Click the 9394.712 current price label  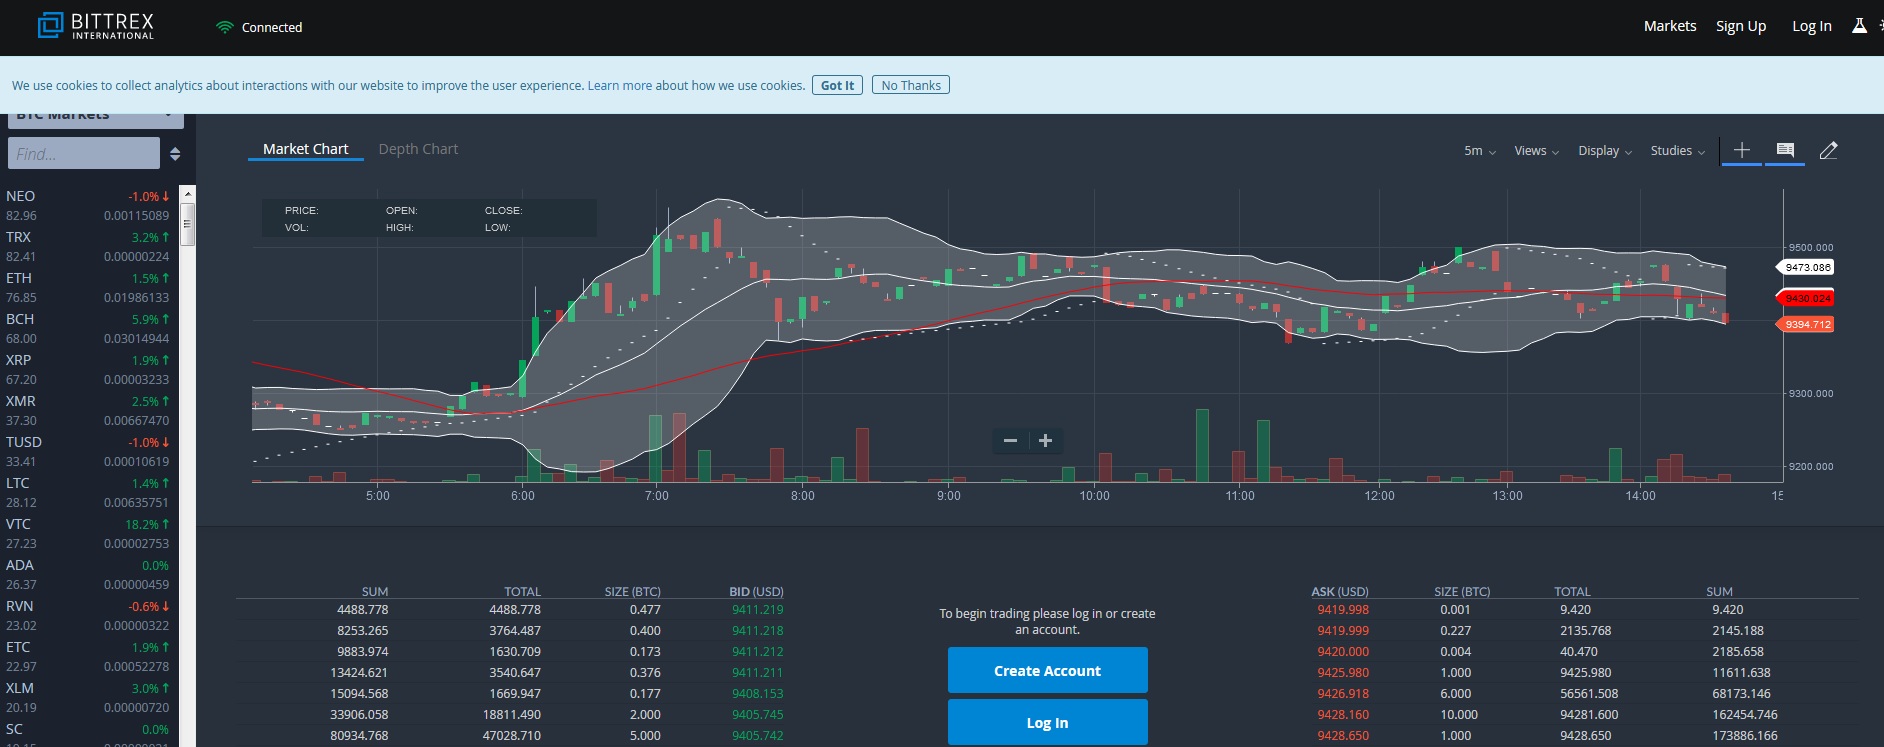click(x=1805, y=324)
